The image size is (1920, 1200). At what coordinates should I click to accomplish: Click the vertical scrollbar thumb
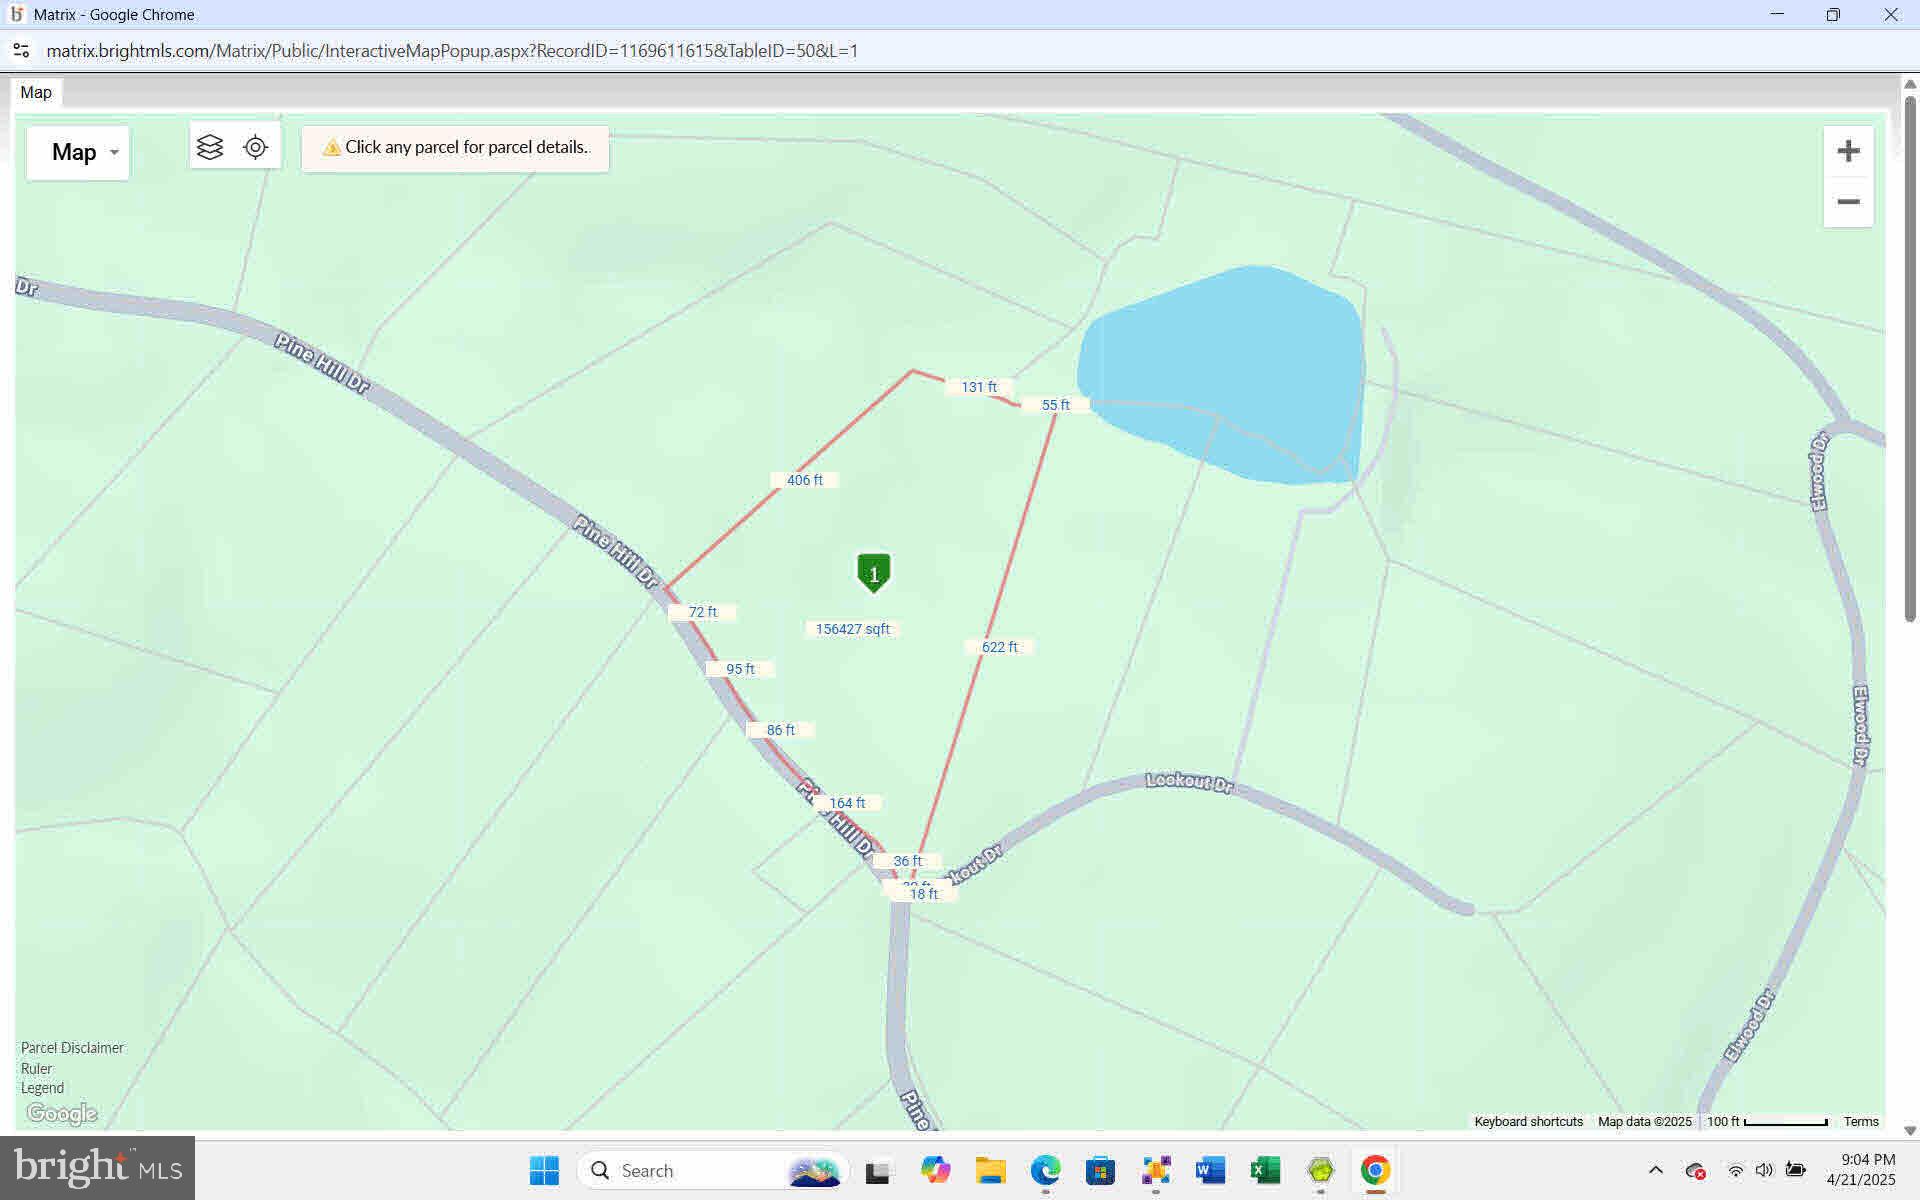pyautogui.click(x=1909, y=360)
